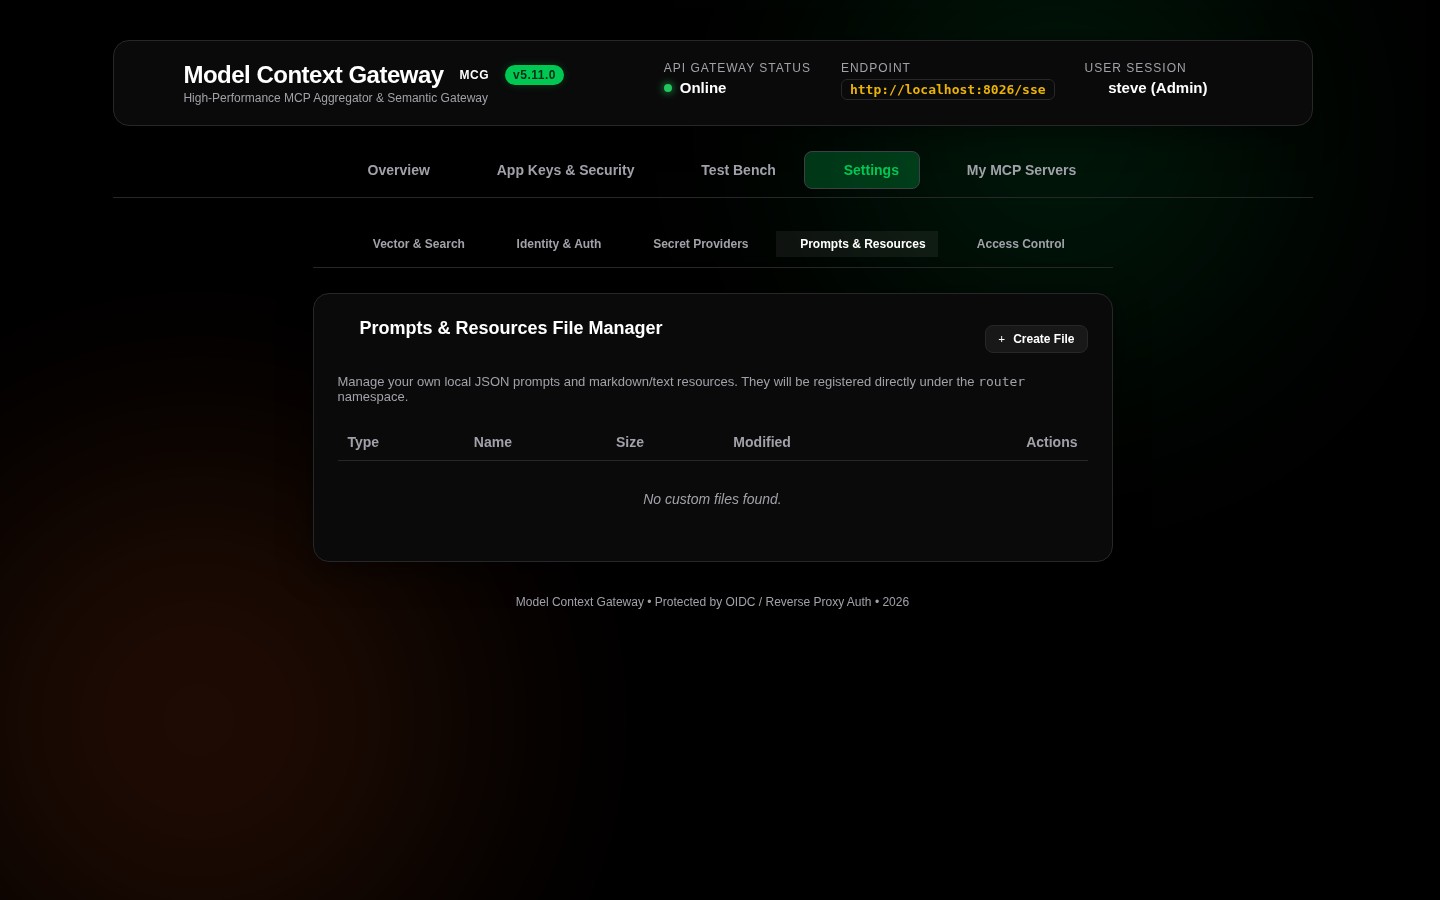The image size is (1440, 900).
Task: Switch to Secret Providers subtab
Action: 700,244
